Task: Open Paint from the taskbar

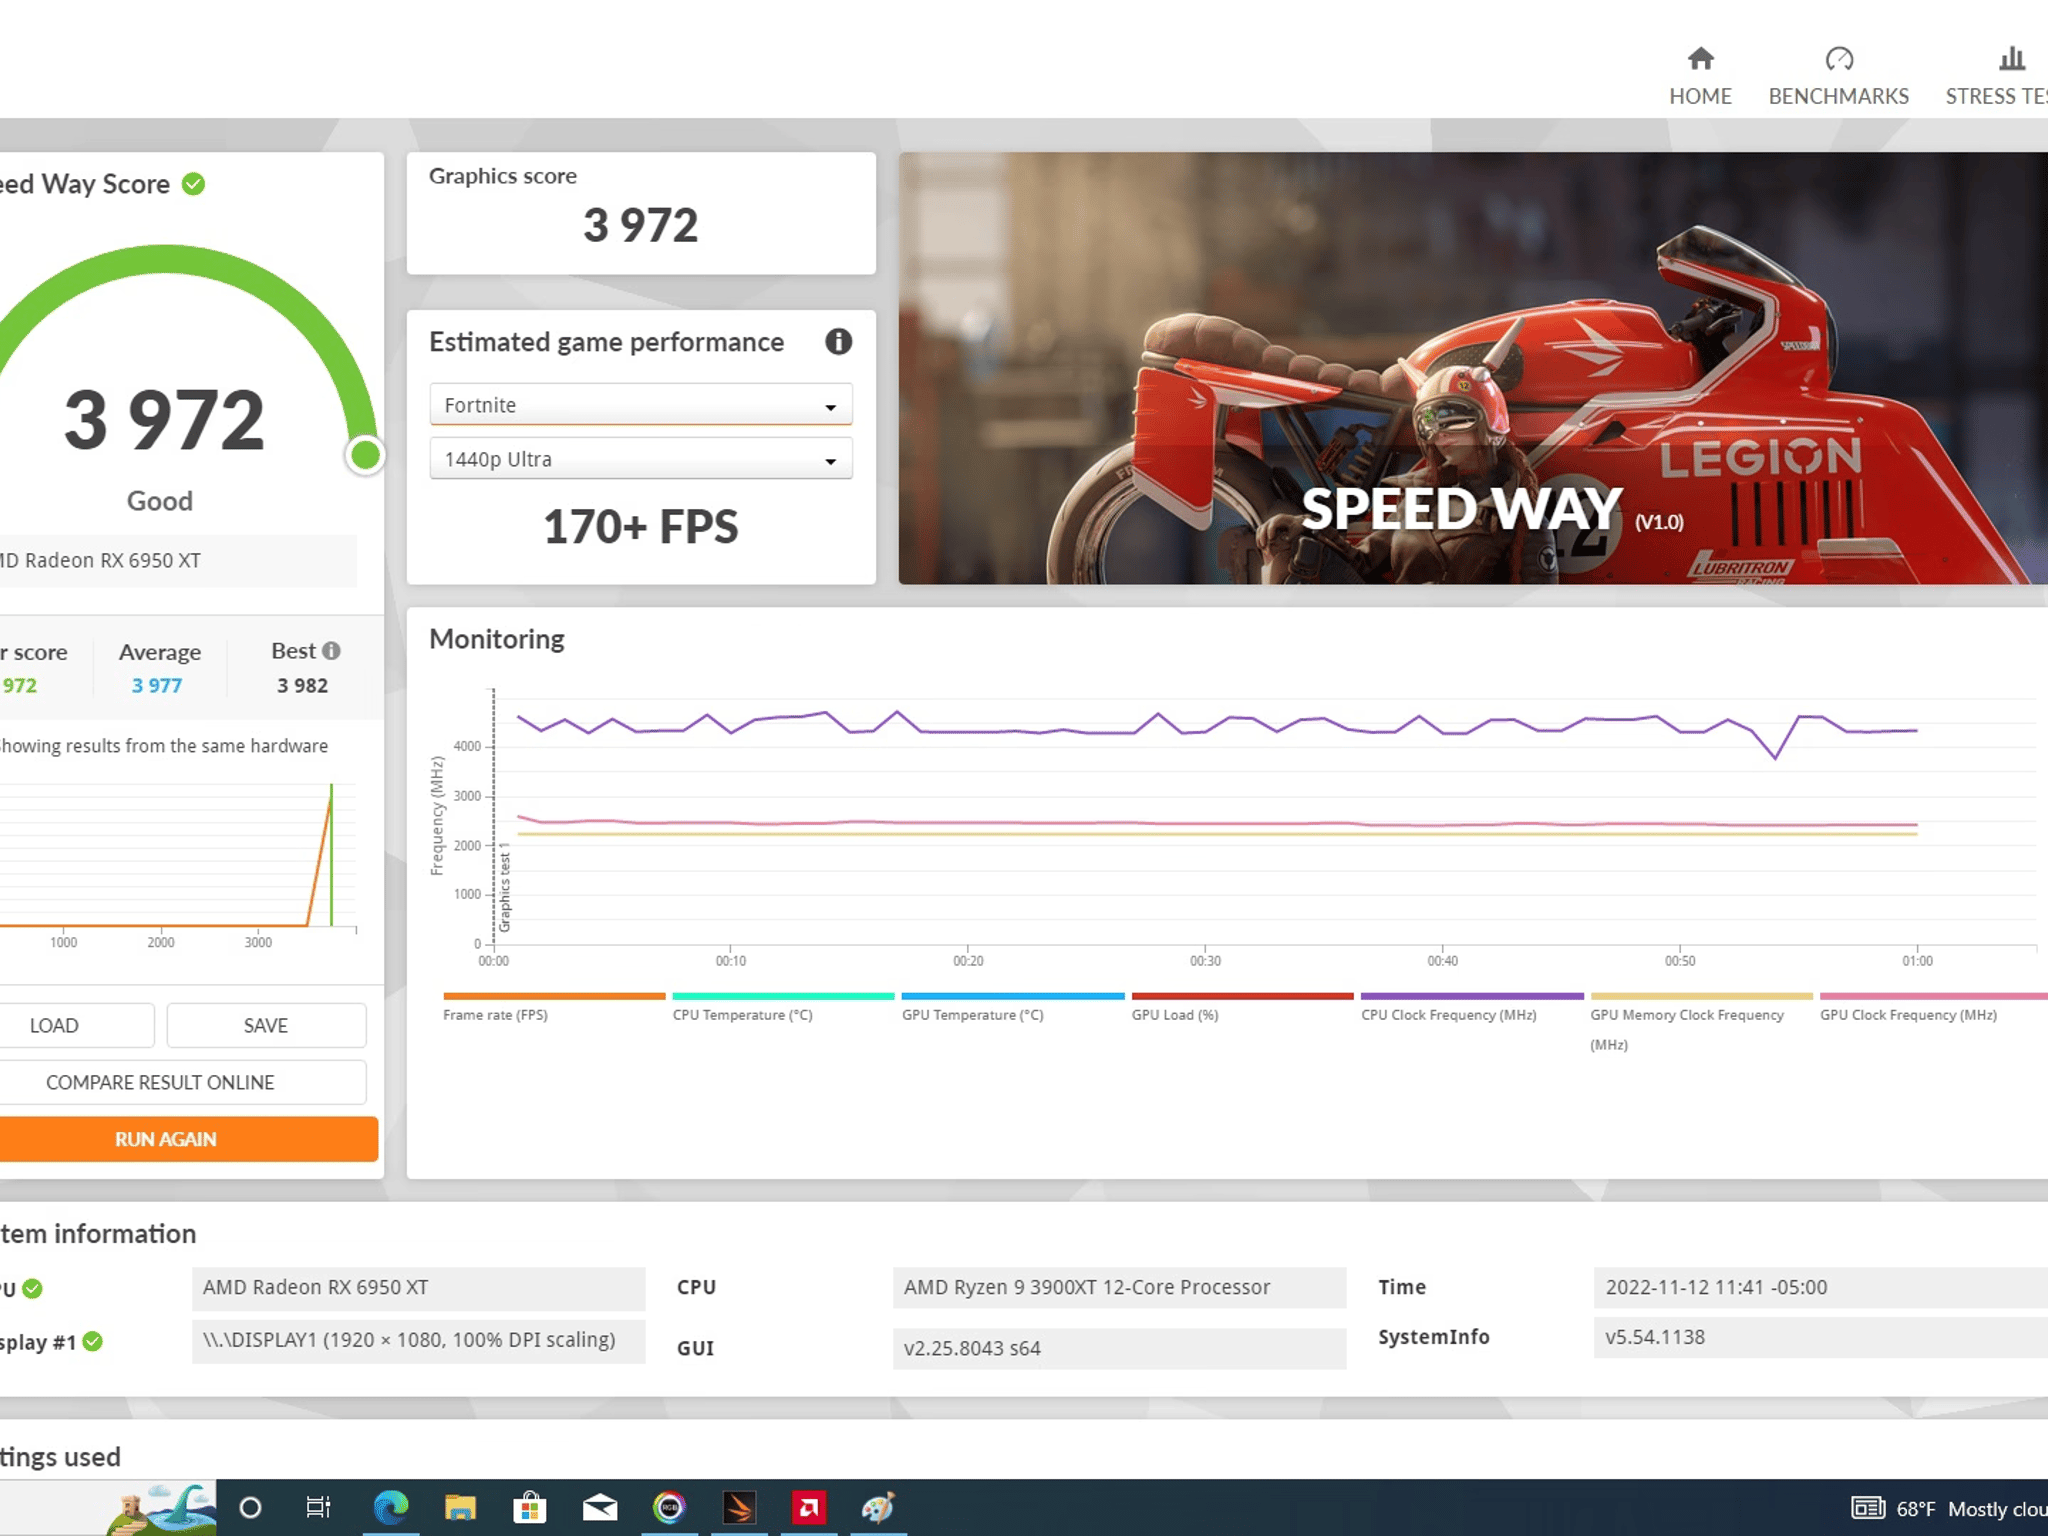Action: (x=877, y=1507)
